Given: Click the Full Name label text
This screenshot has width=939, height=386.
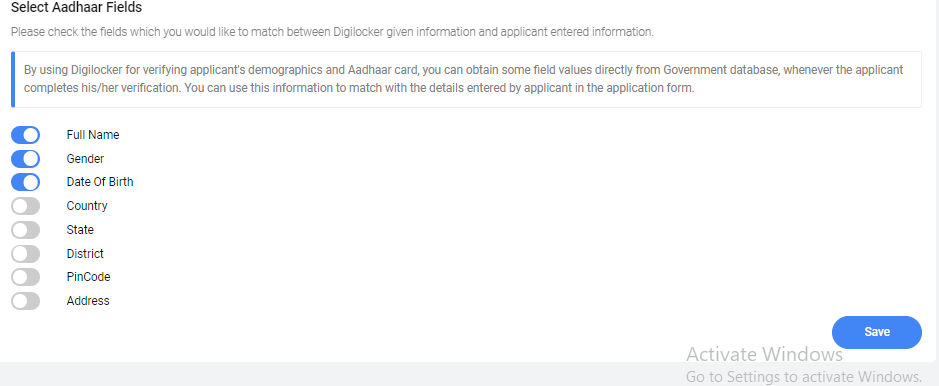Looking at the screenshot, I should pos(93,135).
